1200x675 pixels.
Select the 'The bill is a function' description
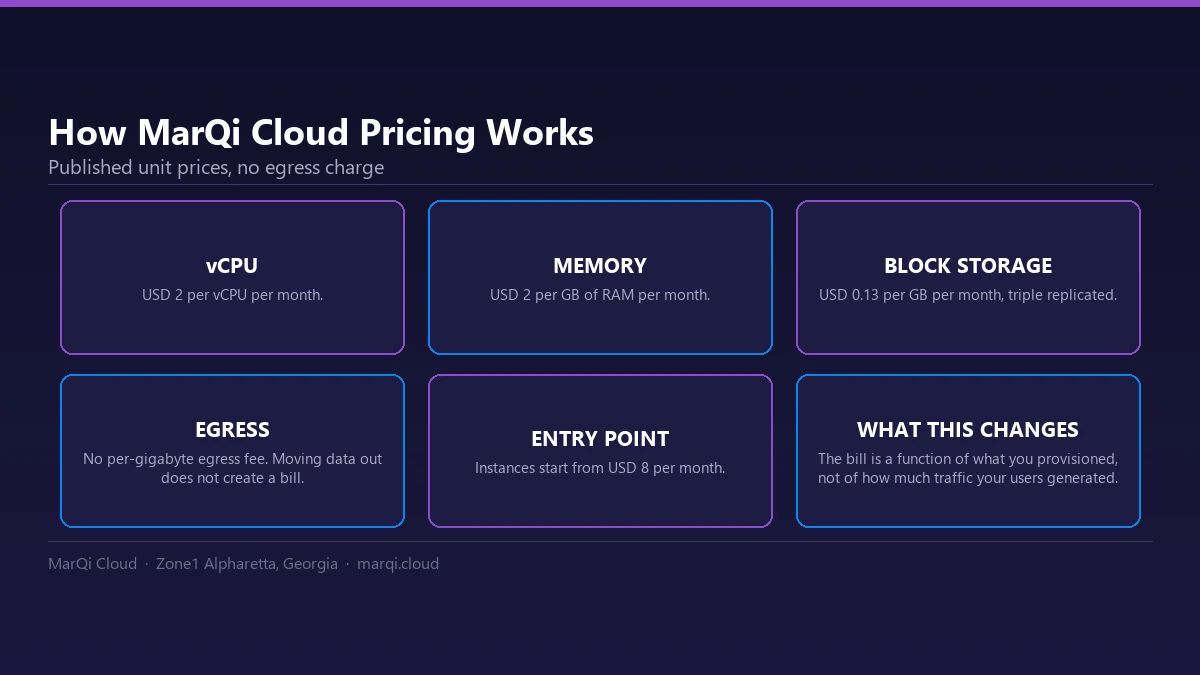(x=968, y=468)
